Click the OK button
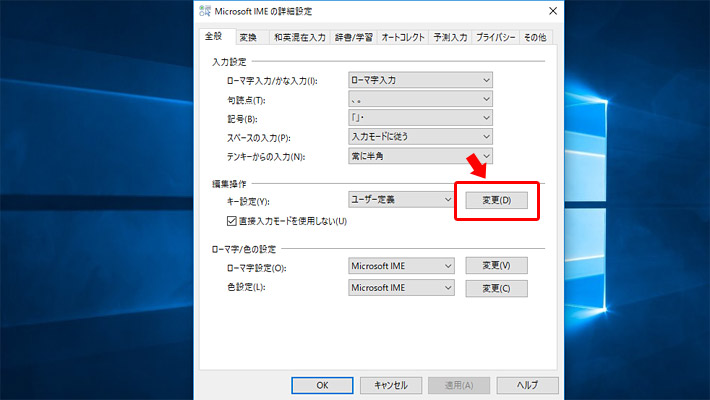Screen dimensions: 710x400 pyautogui.click(x=322, y=384)
